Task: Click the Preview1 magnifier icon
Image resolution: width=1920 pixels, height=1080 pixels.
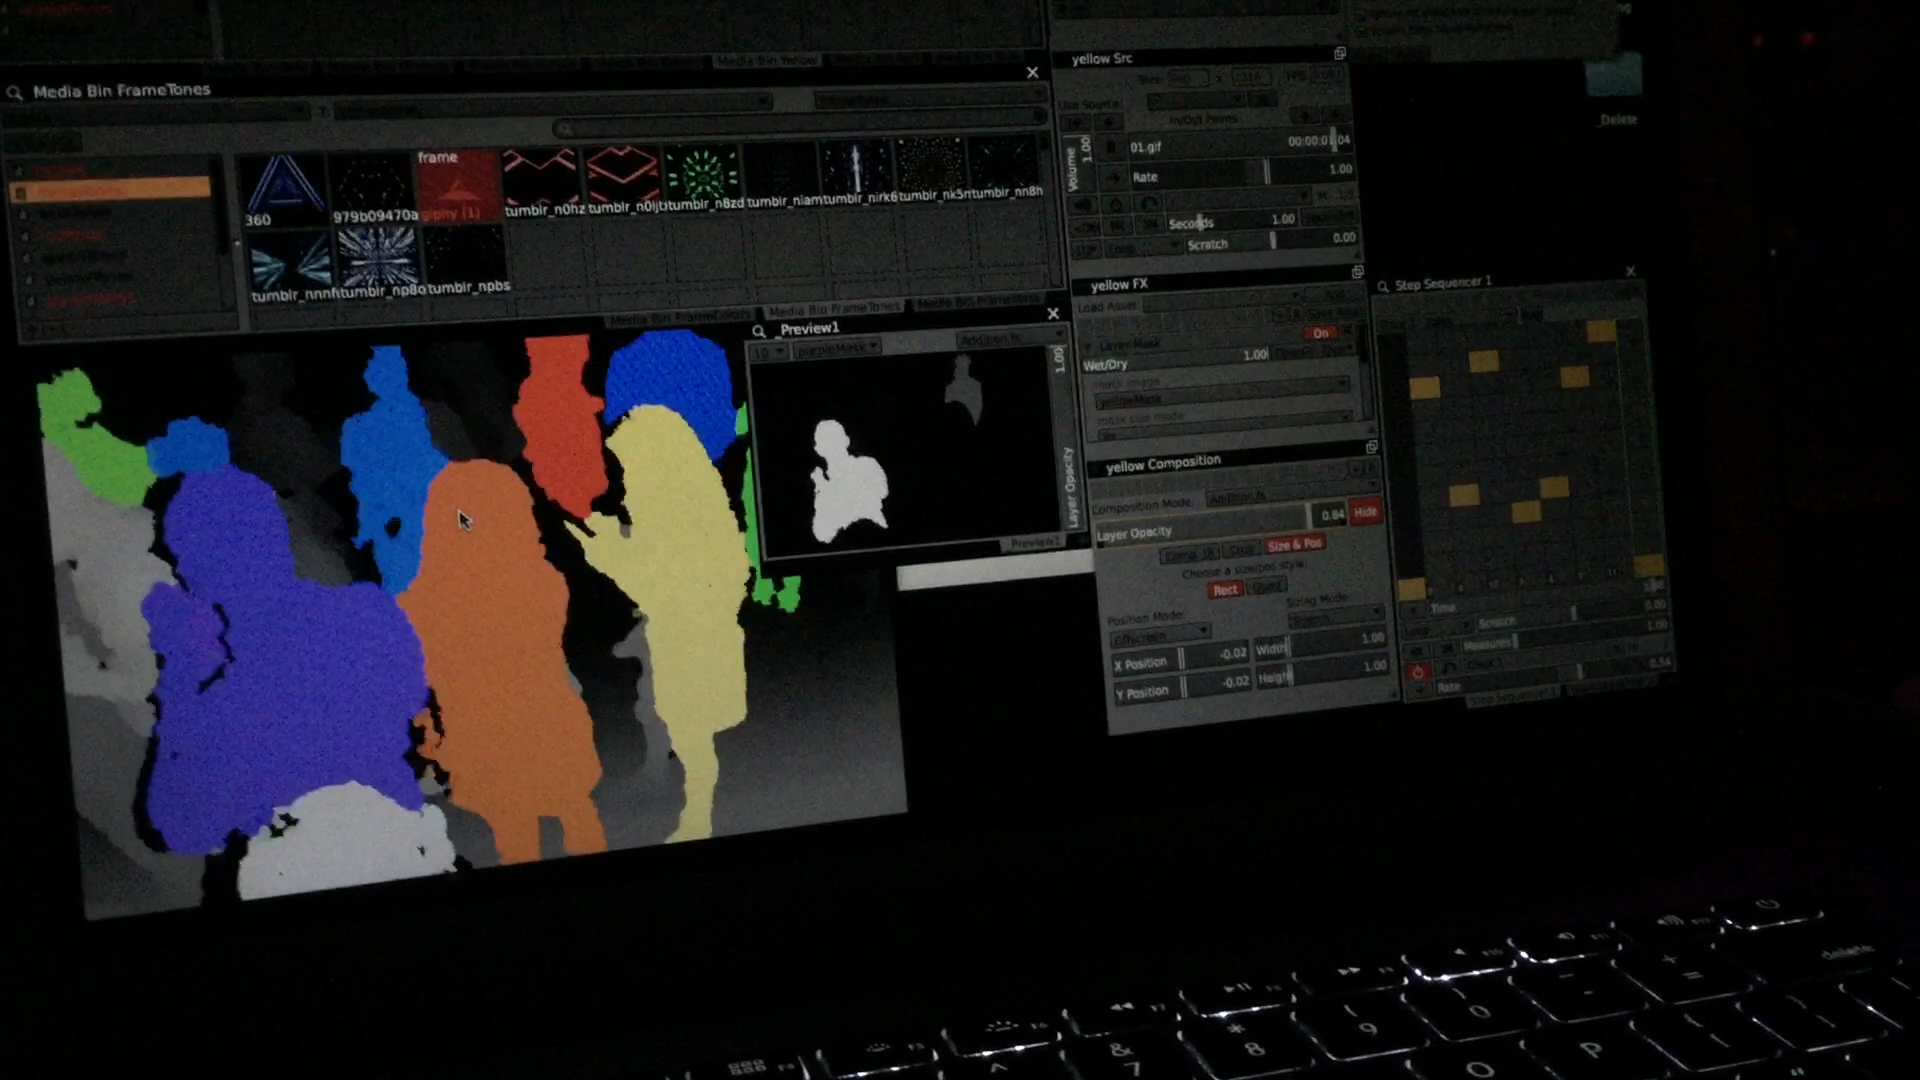Action: click(x=759, y=331)
